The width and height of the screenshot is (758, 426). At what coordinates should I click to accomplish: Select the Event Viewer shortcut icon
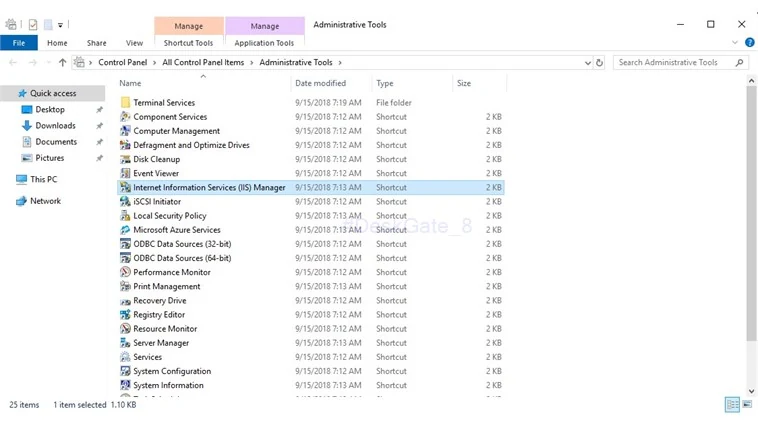click(x=125, y=173)
